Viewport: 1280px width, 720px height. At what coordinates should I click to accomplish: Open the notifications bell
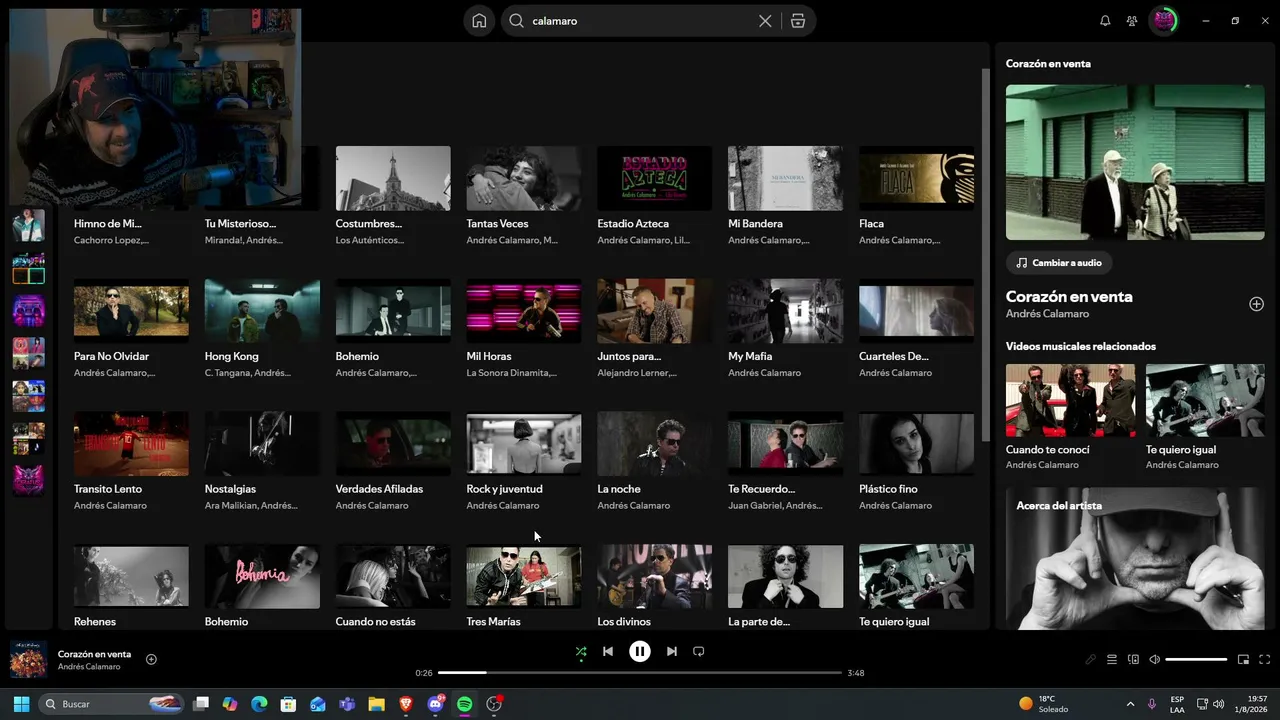[x=1105, y=21]
